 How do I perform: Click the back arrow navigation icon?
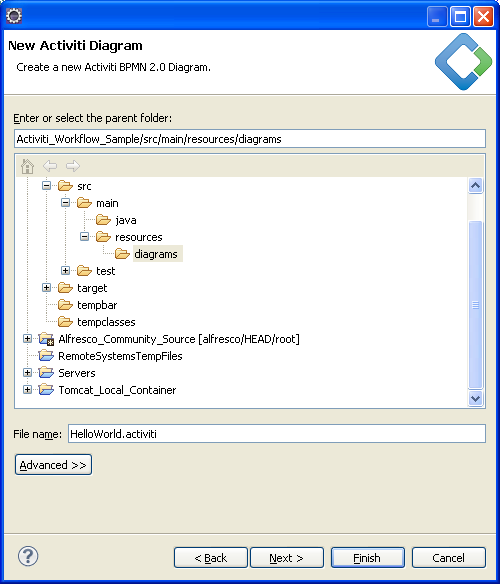pos(50,166)
